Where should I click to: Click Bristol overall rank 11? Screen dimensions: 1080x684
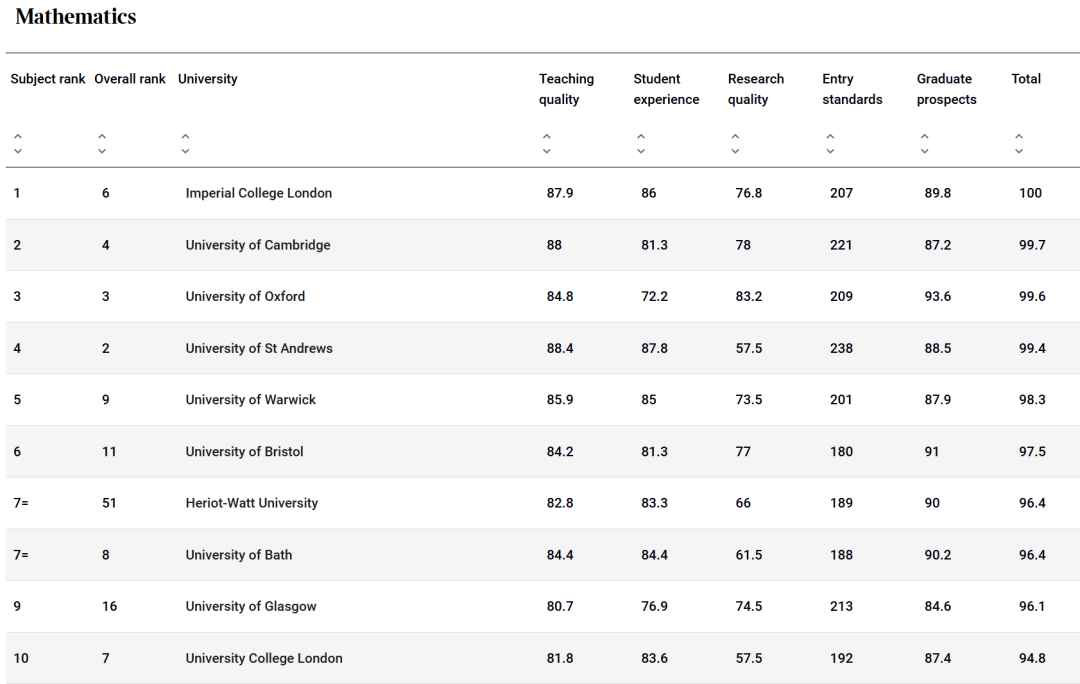pos(110,452)
